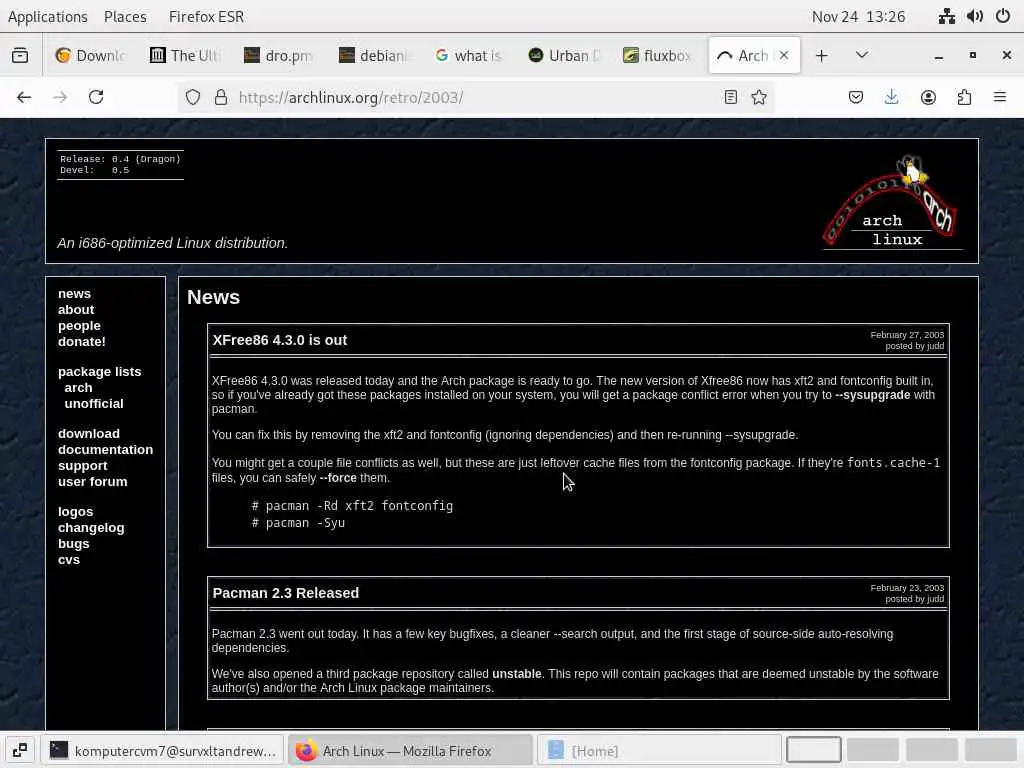The height and width of the screenshot is (768, 1024).
Task: Open the documentation sidebar link
Action: tap(105, 449)
